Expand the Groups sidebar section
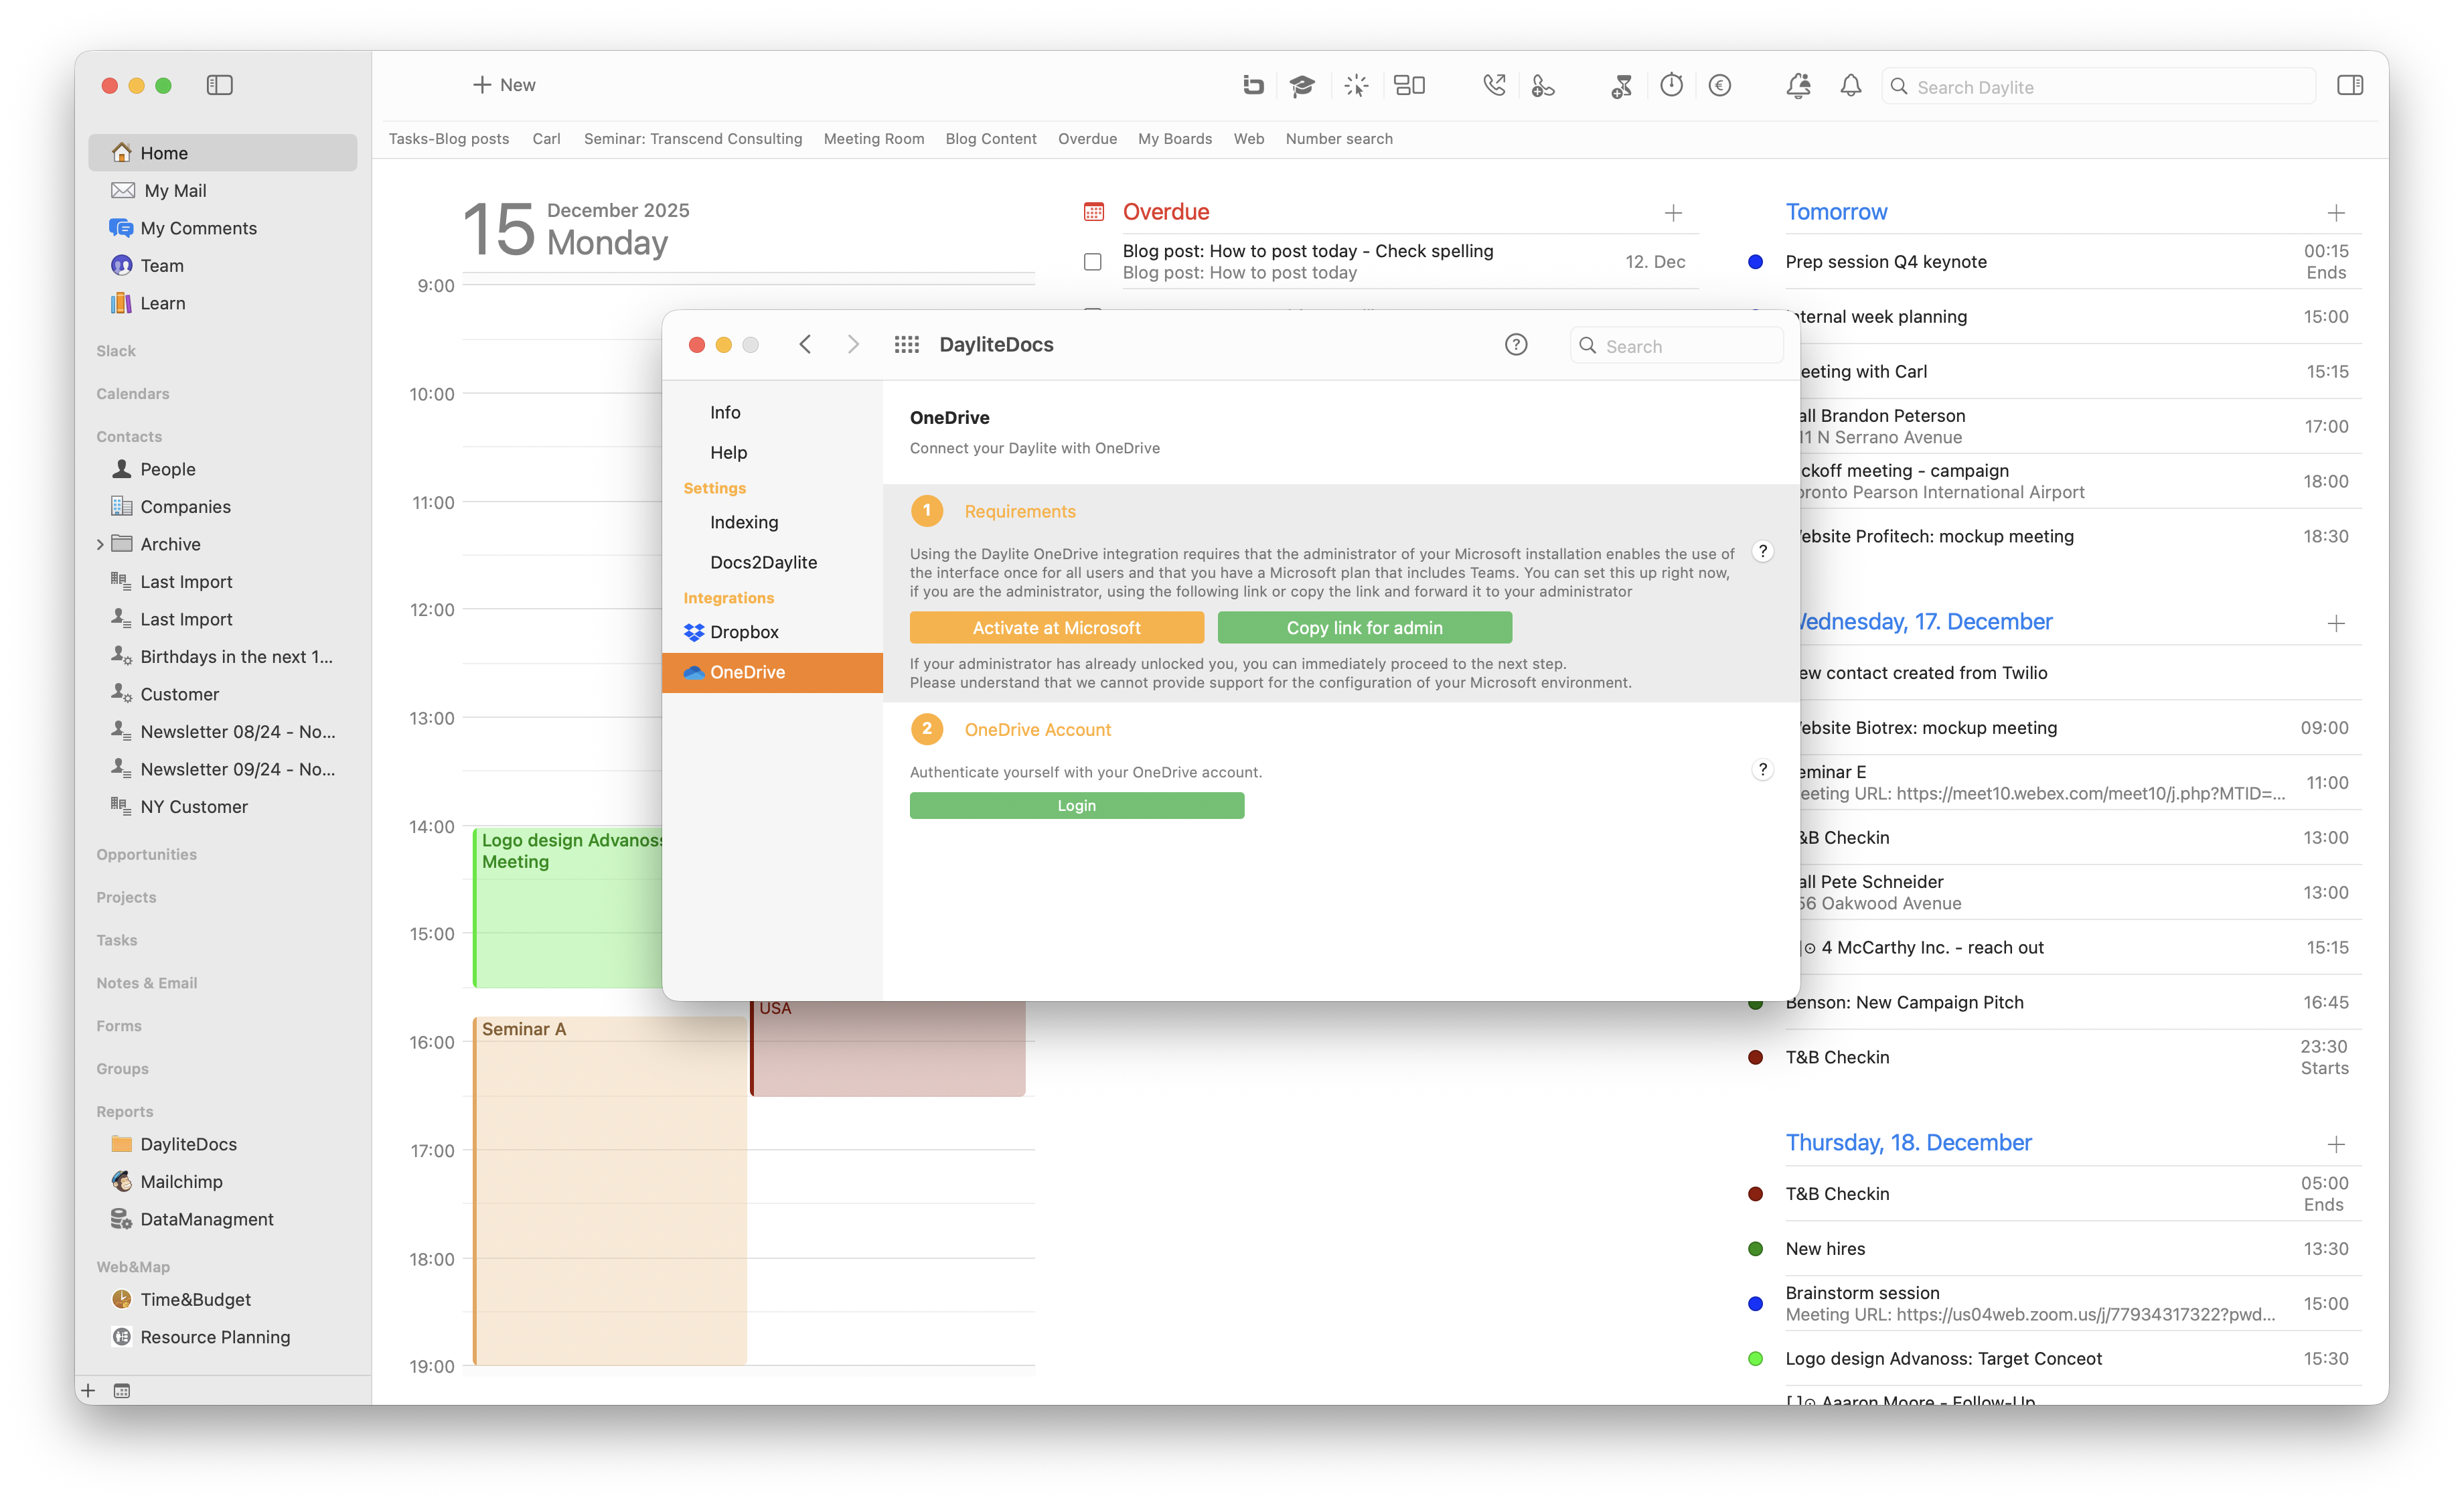Image resolution: width=2464 pixels, height=1504 pixels. 122,1069
